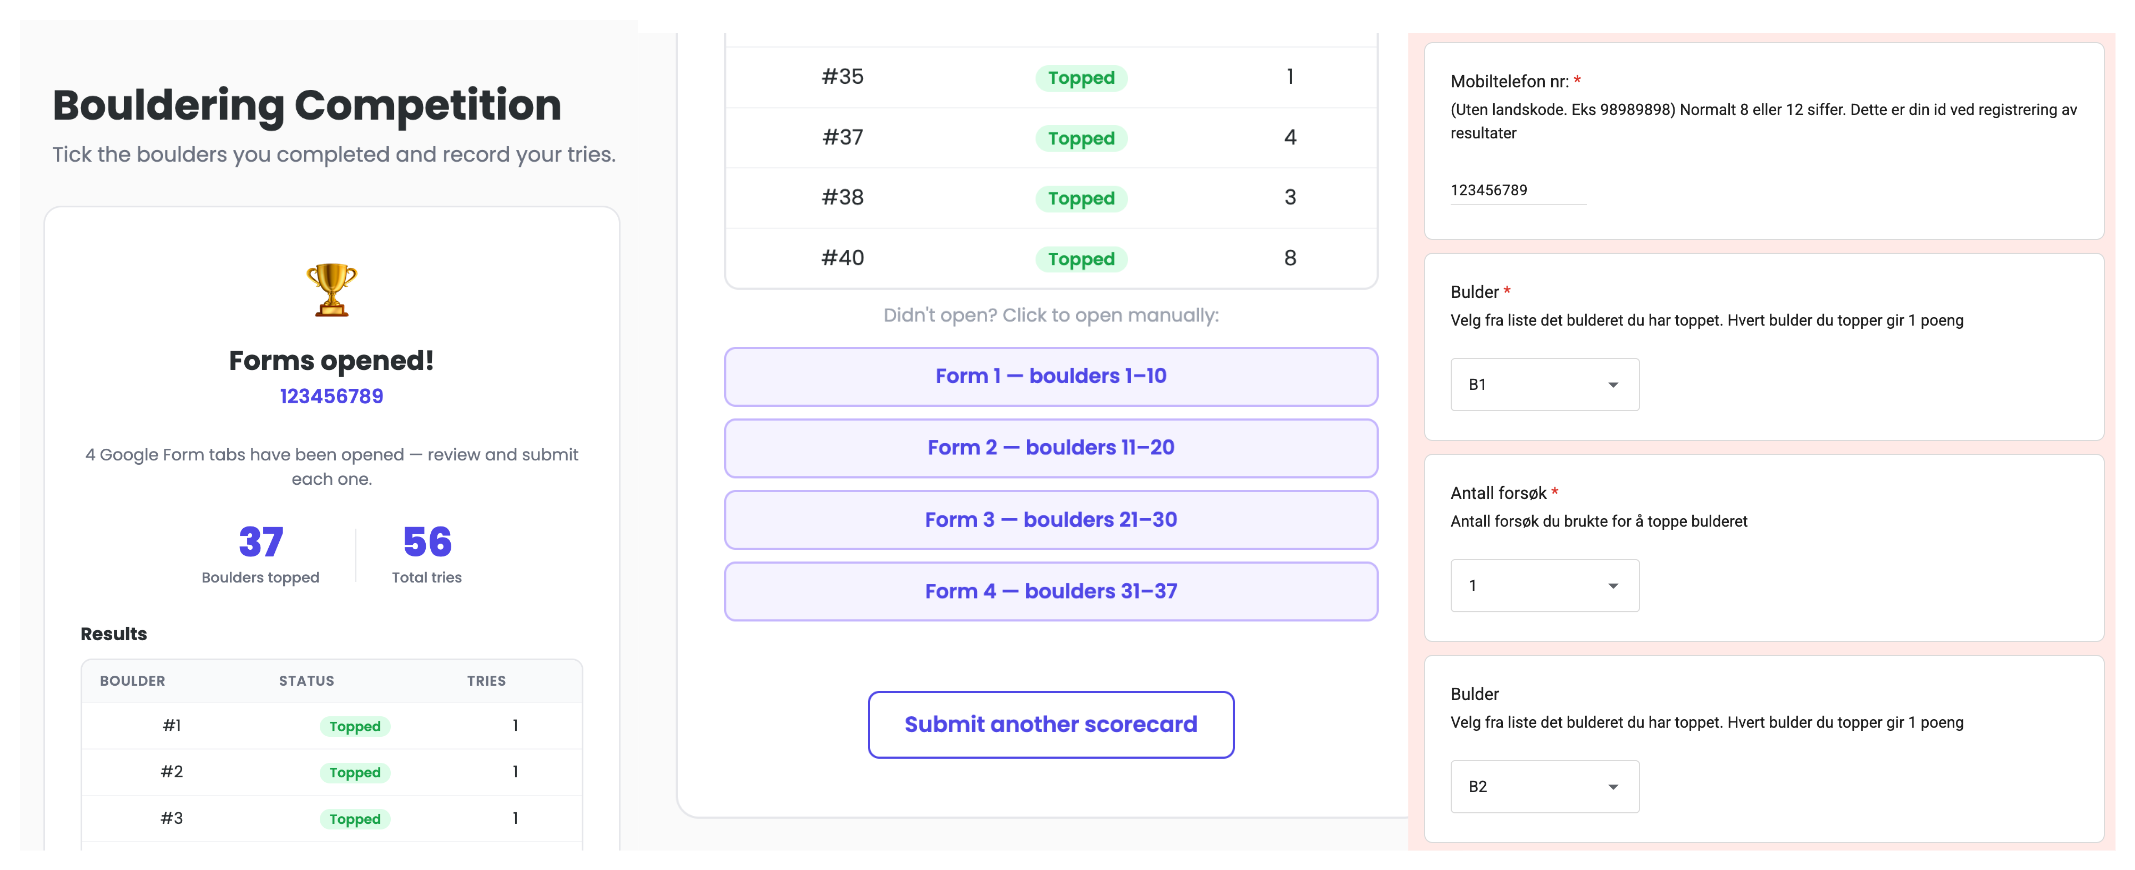Open Form 2 for boulders 11–20
This screenshot has width=2135, height=870.
[x=1051, y=448]
